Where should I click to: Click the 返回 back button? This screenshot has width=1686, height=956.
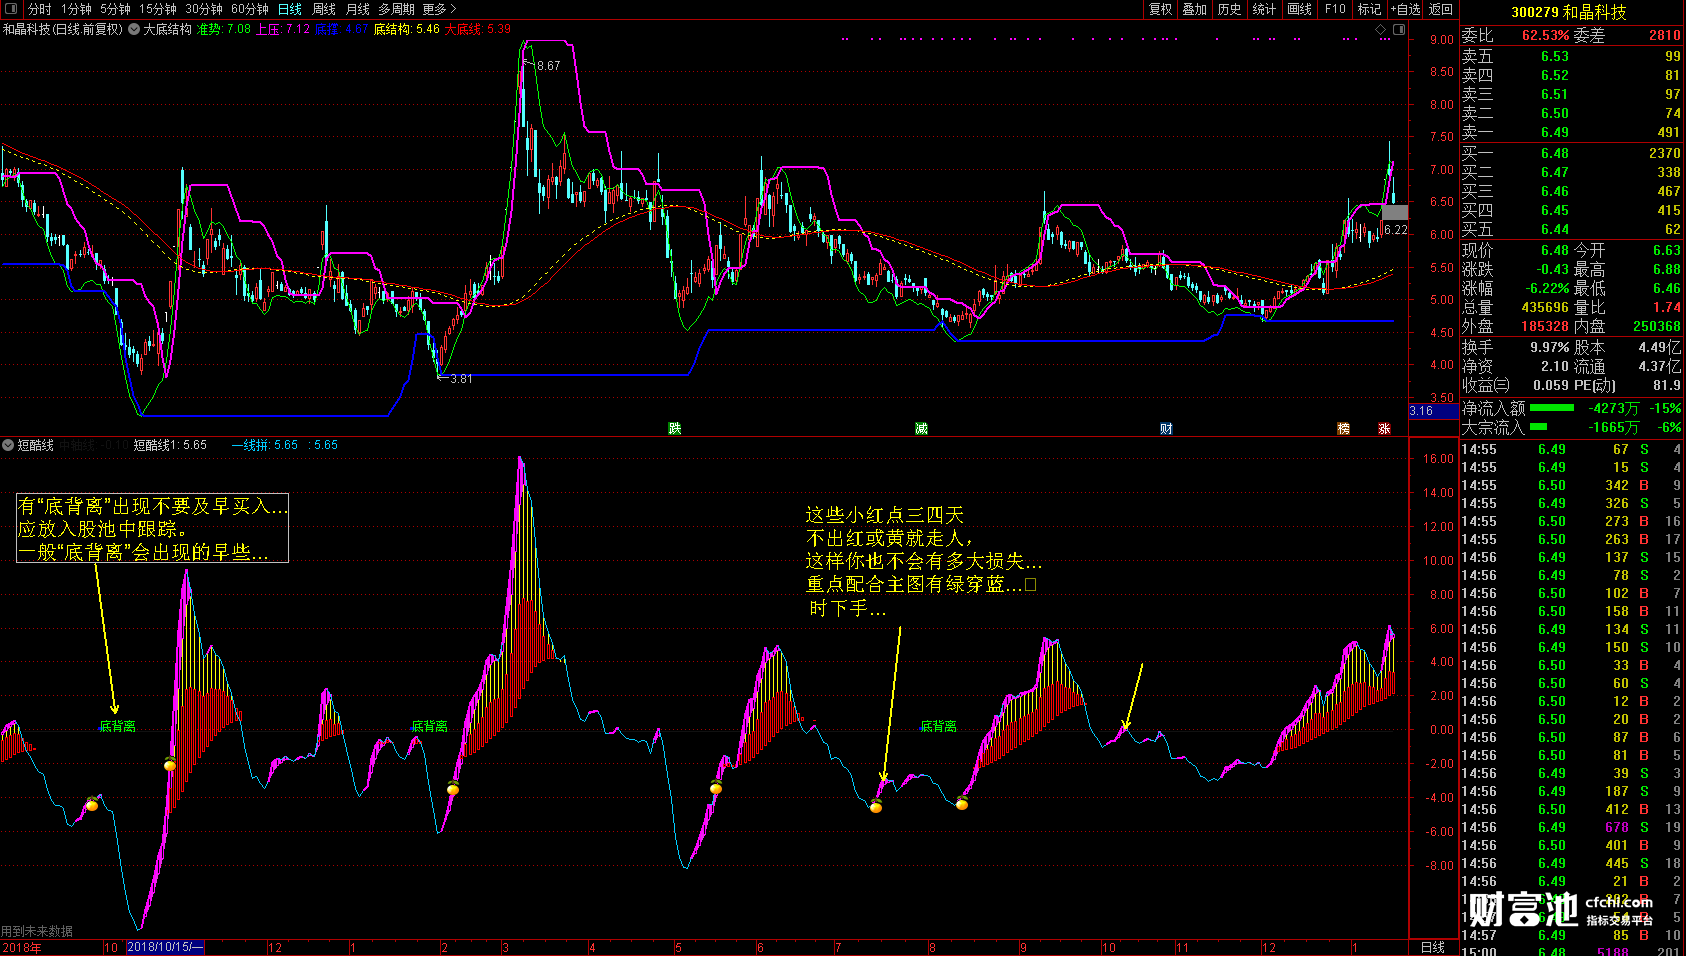pos(1440,9)
